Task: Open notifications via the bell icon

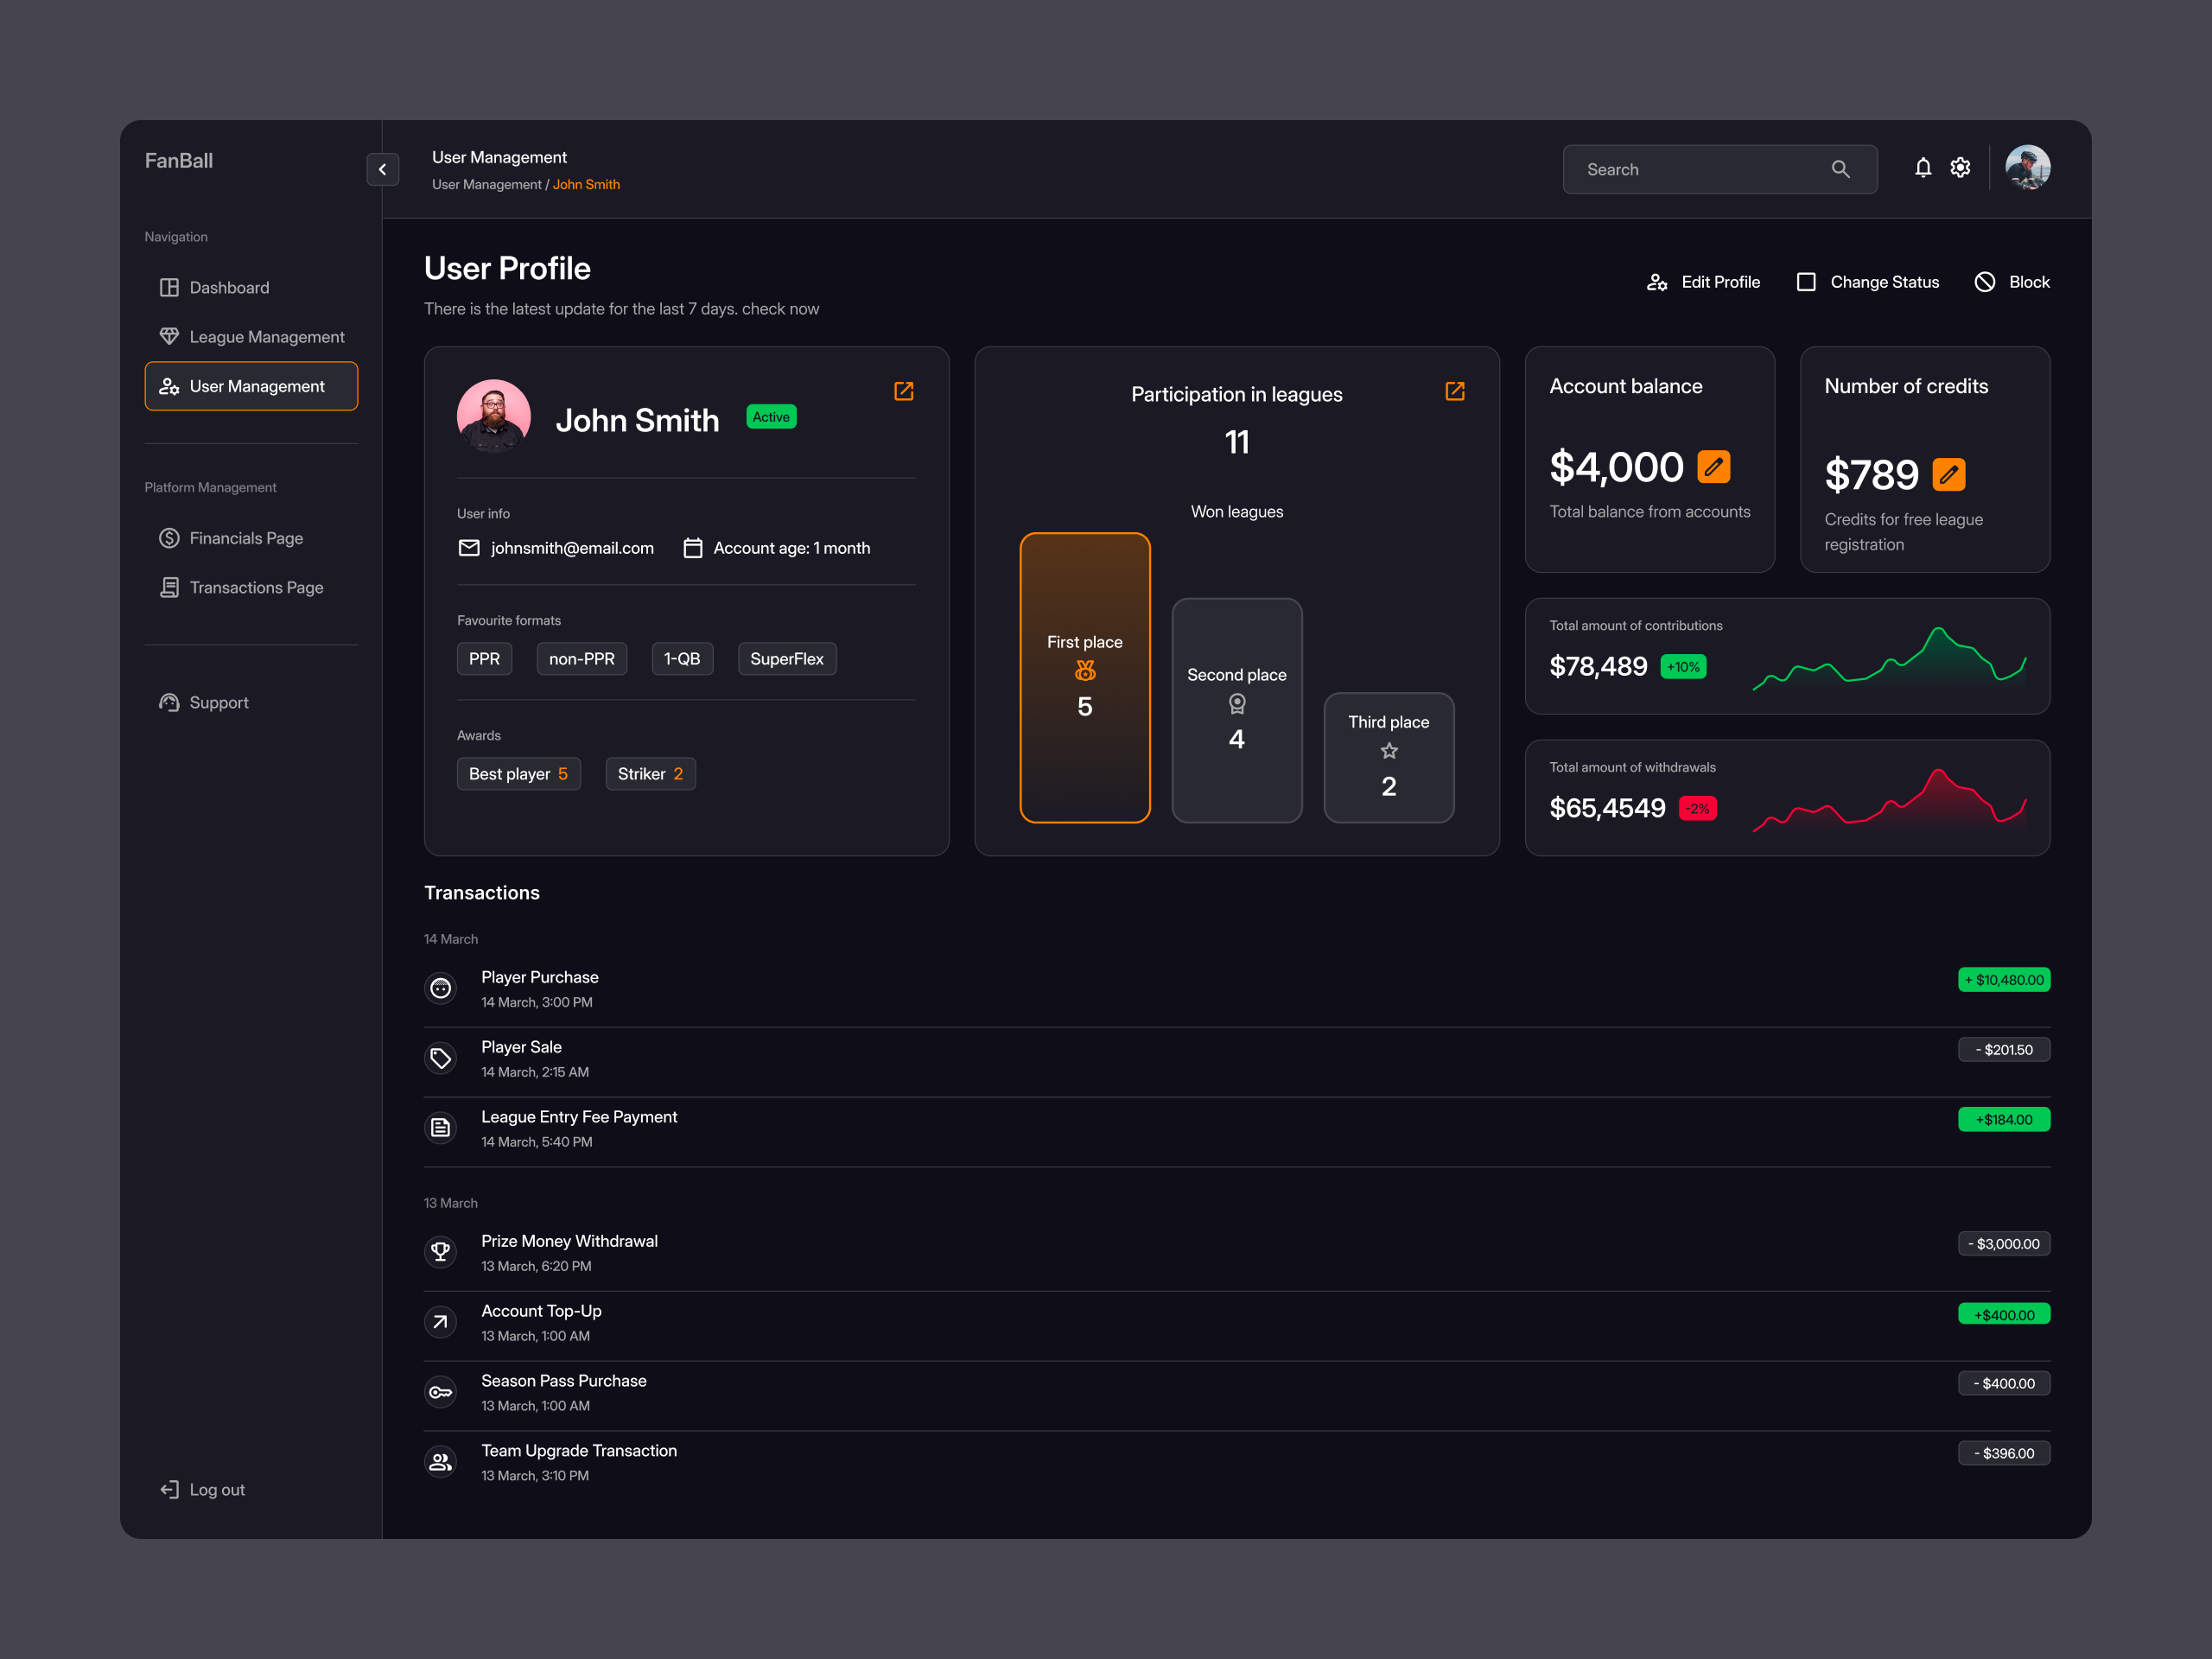Action: 1923,168
